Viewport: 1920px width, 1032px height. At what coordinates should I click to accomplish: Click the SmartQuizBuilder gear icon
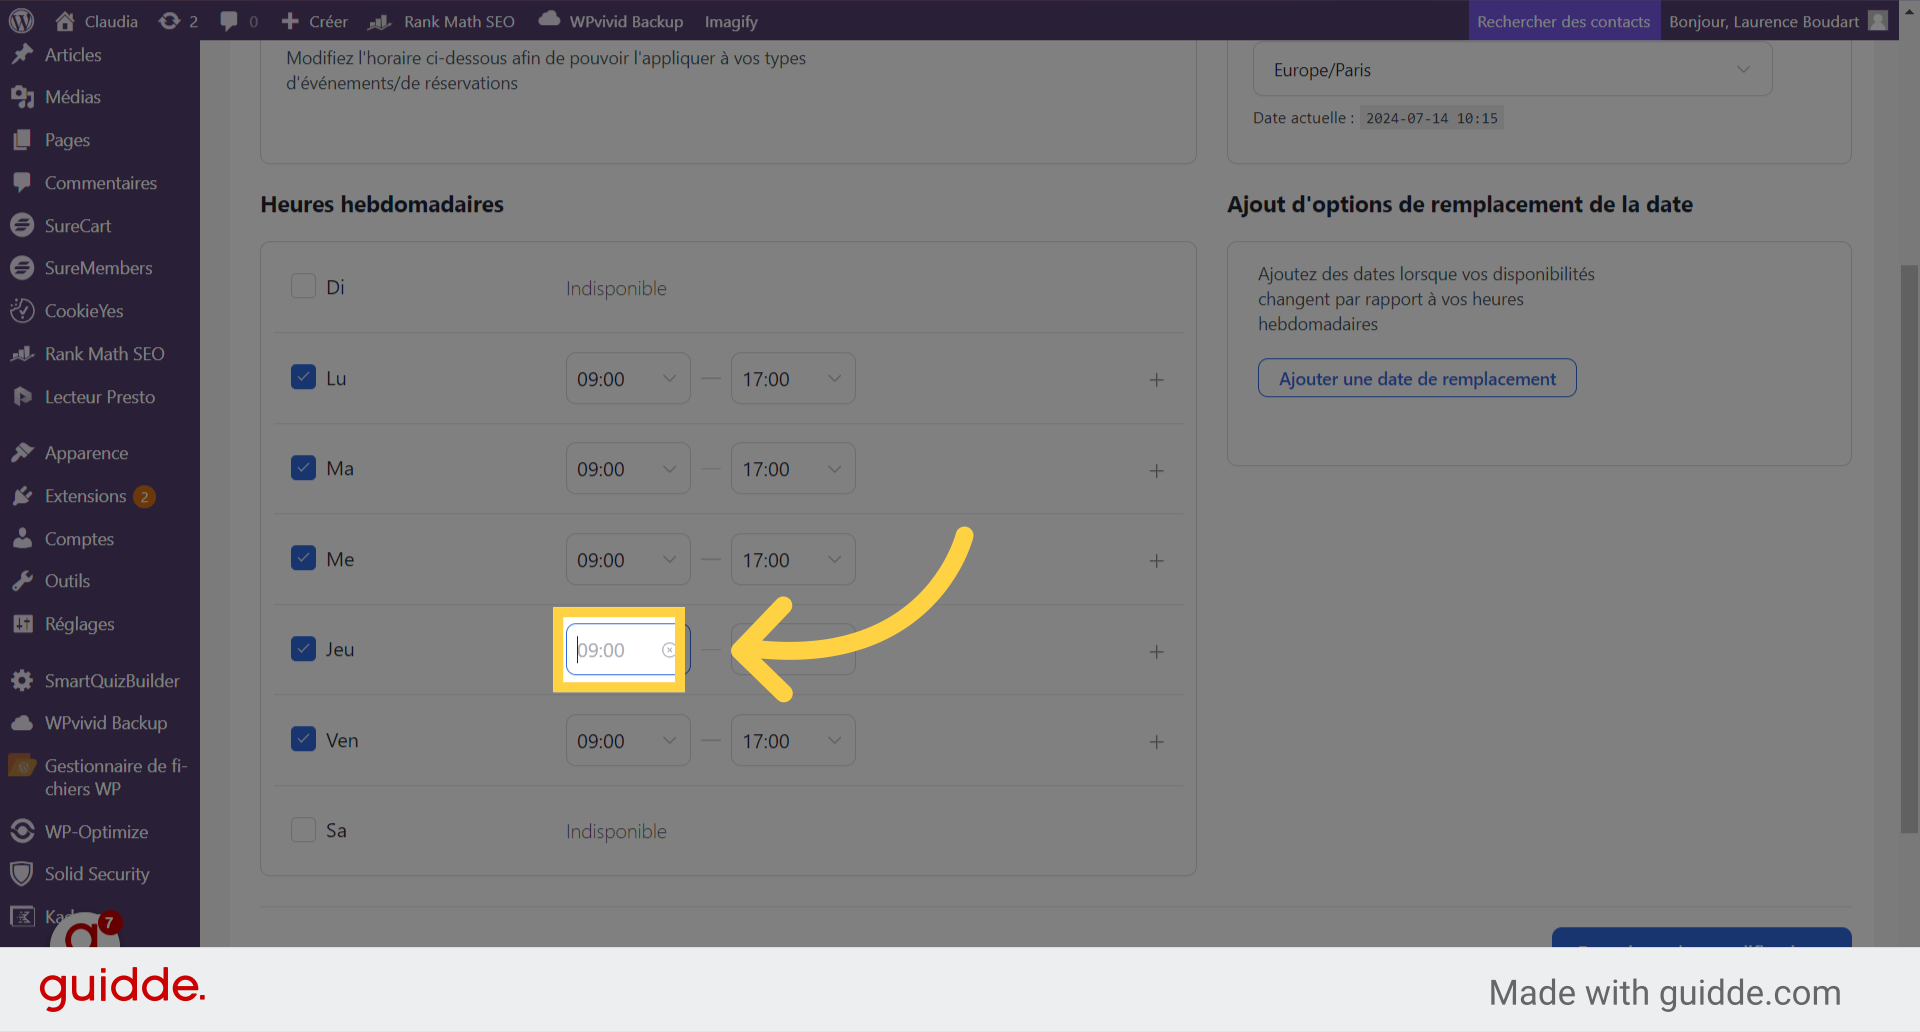click(22, 681)
